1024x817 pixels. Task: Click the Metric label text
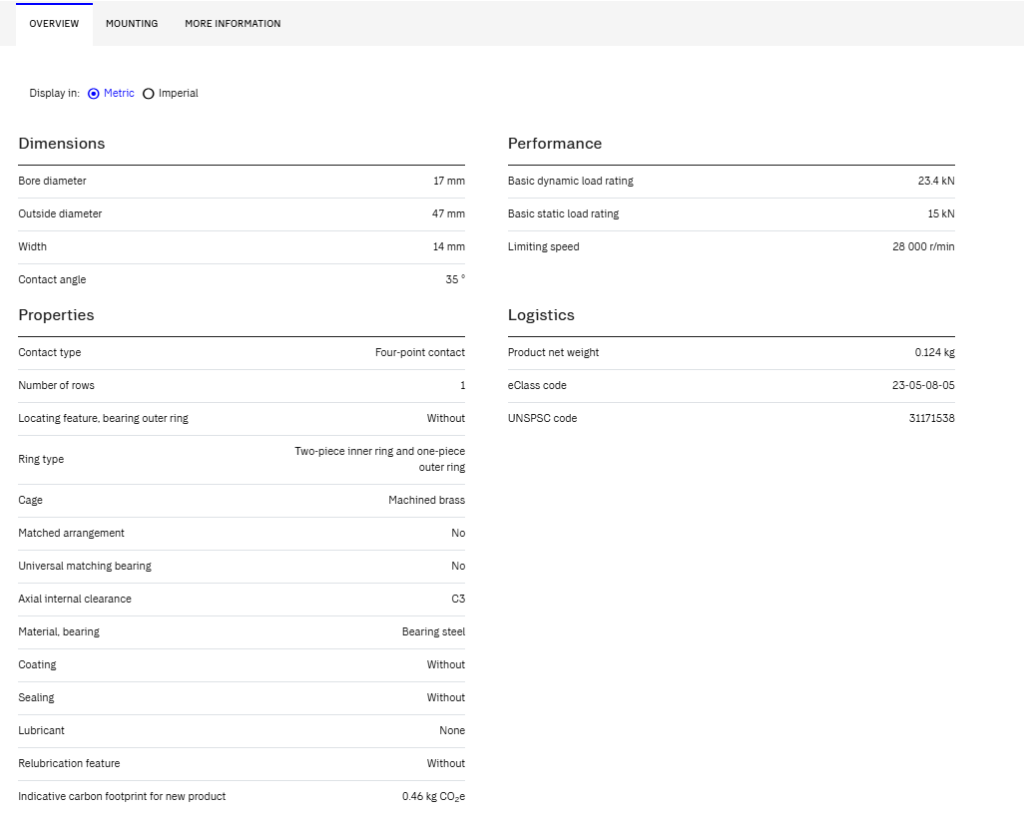tap(119, 93)
